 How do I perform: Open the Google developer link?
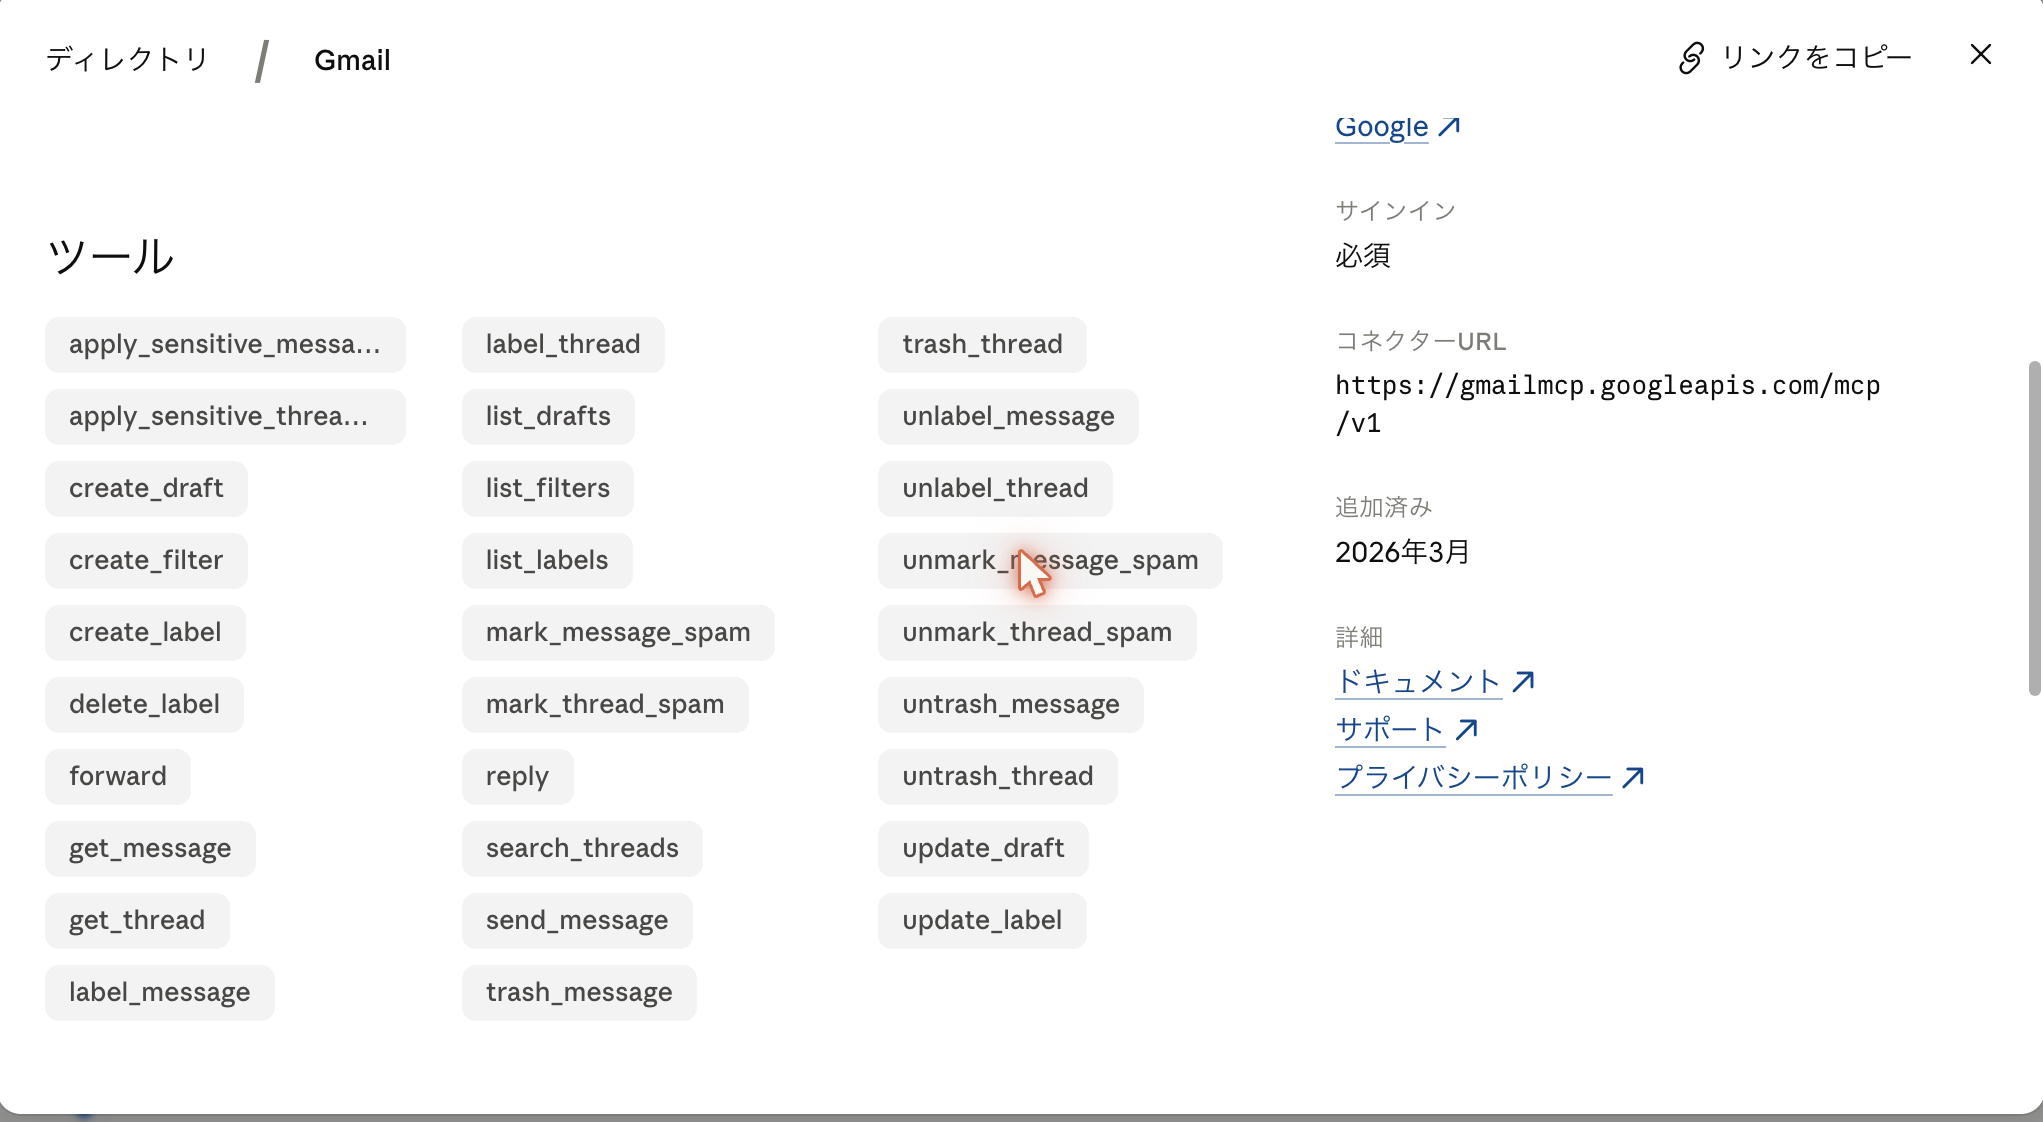coord(1382,127)
